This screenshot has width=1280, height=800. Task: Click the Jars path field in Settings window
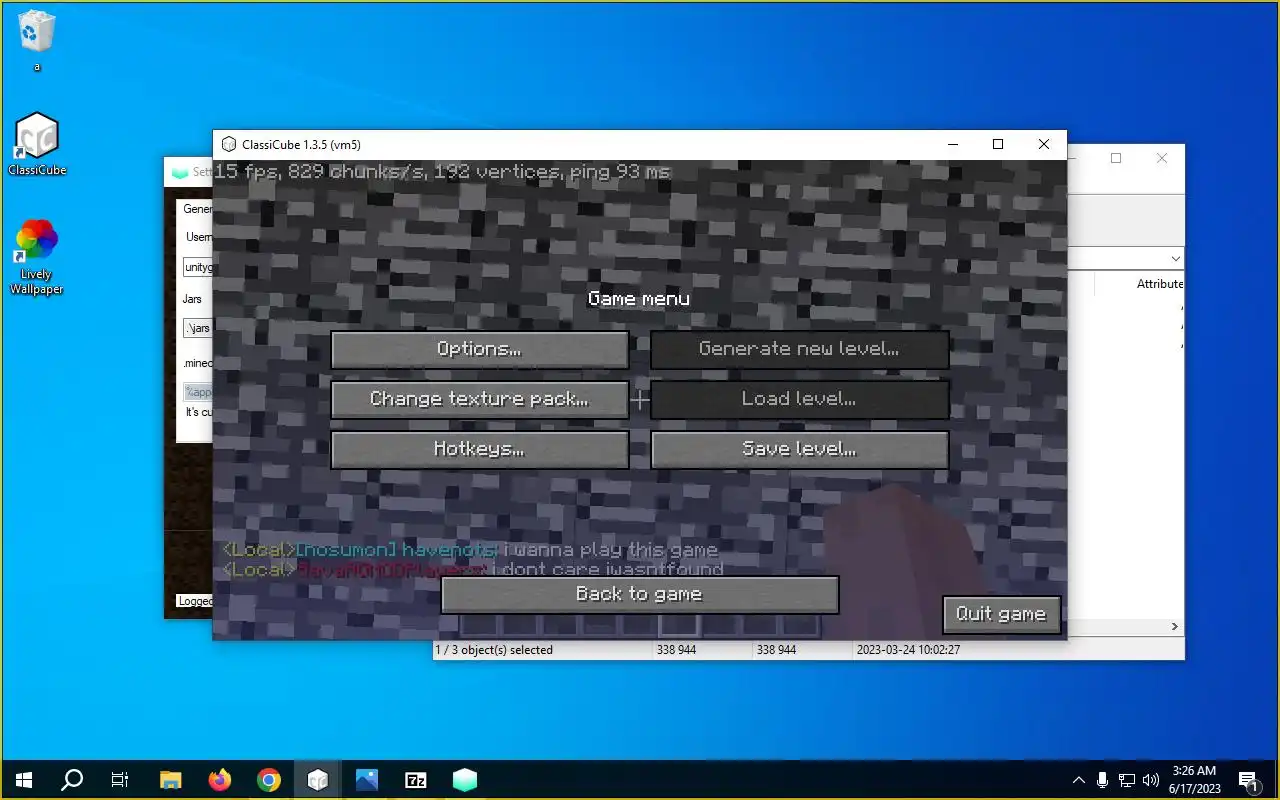click(197, 328)
